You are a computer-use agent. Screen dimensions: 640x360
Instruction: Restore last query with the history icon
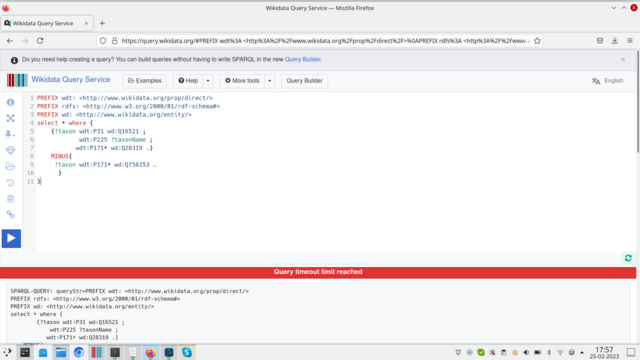11,182
